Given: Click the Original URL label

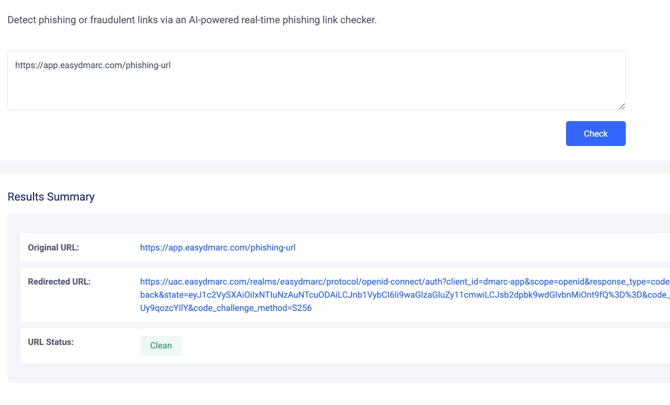Looking at the screenshot, I should click(x=53, y=247).
